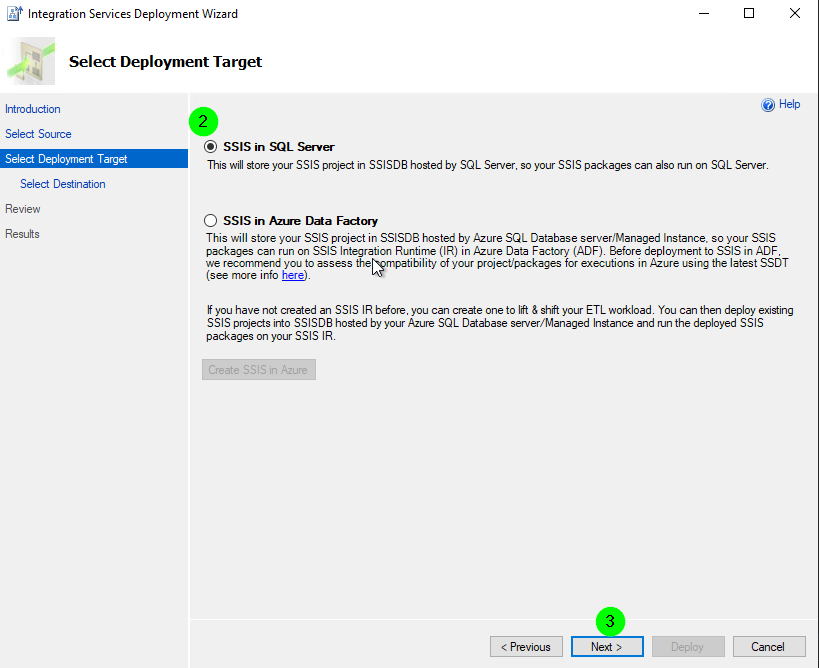Click the SSIS in SQL Server description text
Image resolution: width=819 pixels, height=668 pixels.
pos(488,165)
